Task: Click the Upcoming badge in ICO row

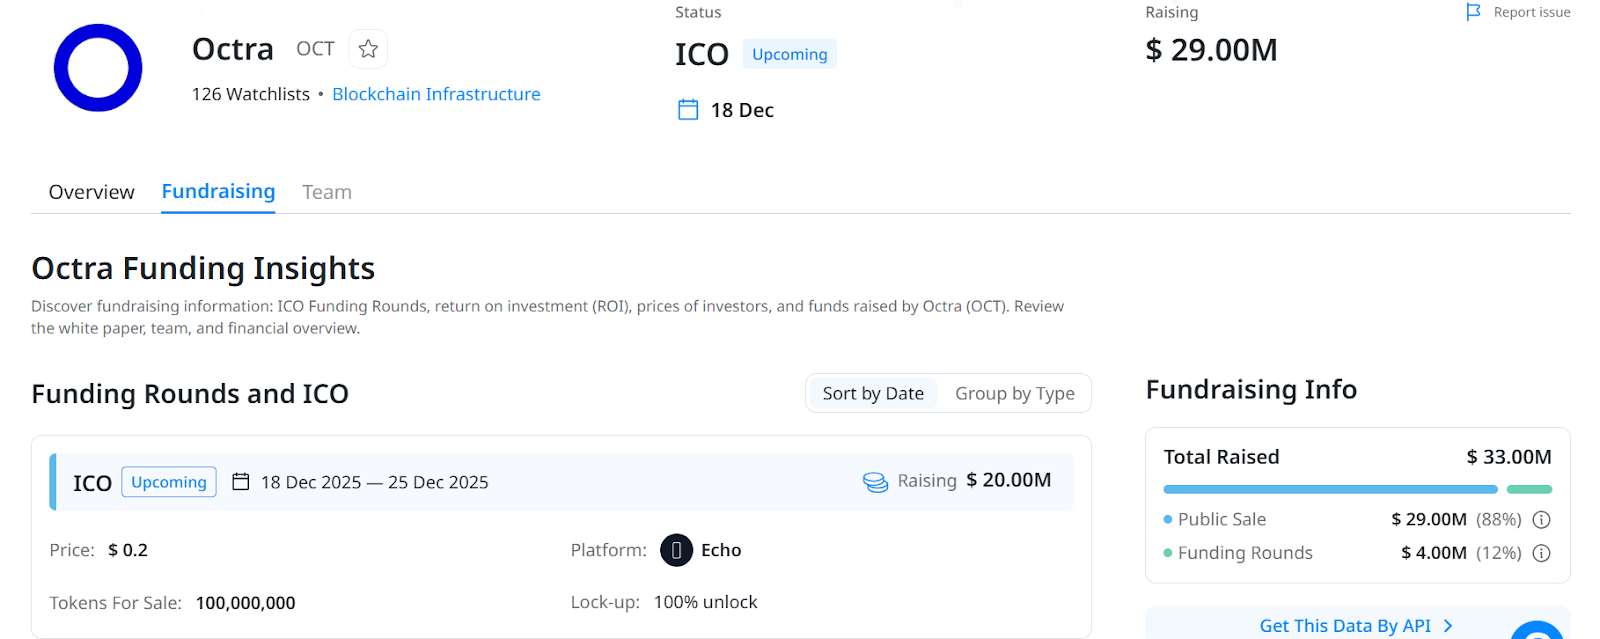Action: [169, 482]
